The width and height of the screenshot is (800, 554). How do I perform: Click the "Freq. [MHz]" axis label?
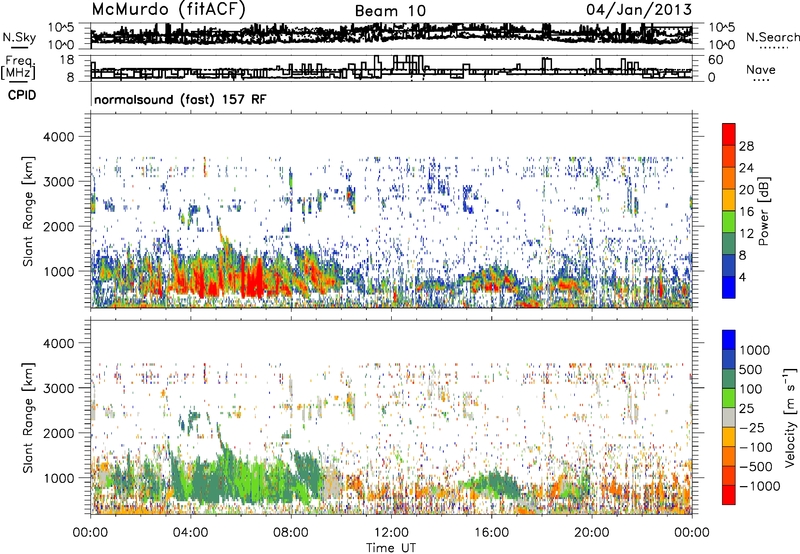tap(18, 68)
